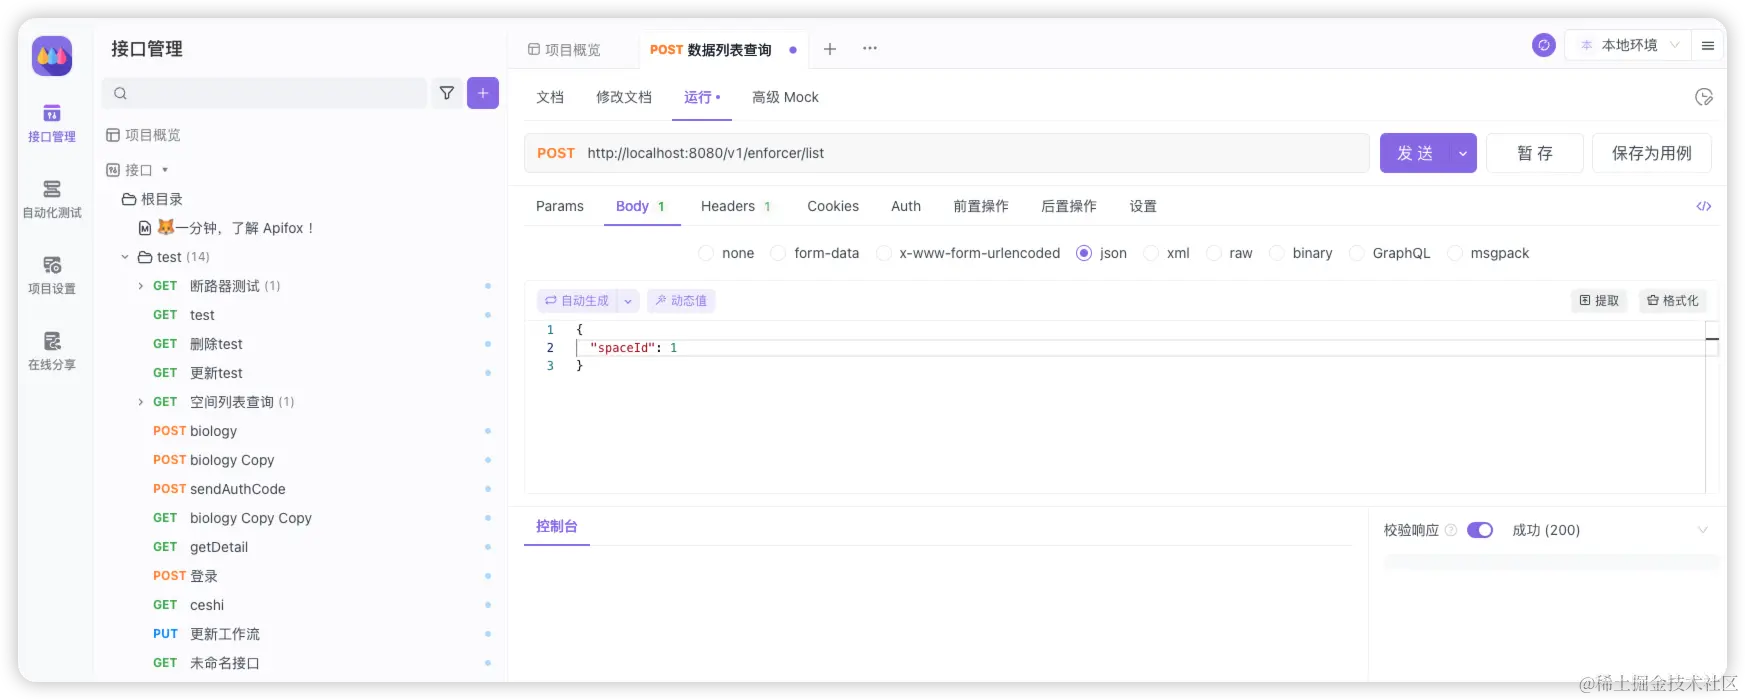Open the 本地环境 environment dropdown

pos(1628,45)
